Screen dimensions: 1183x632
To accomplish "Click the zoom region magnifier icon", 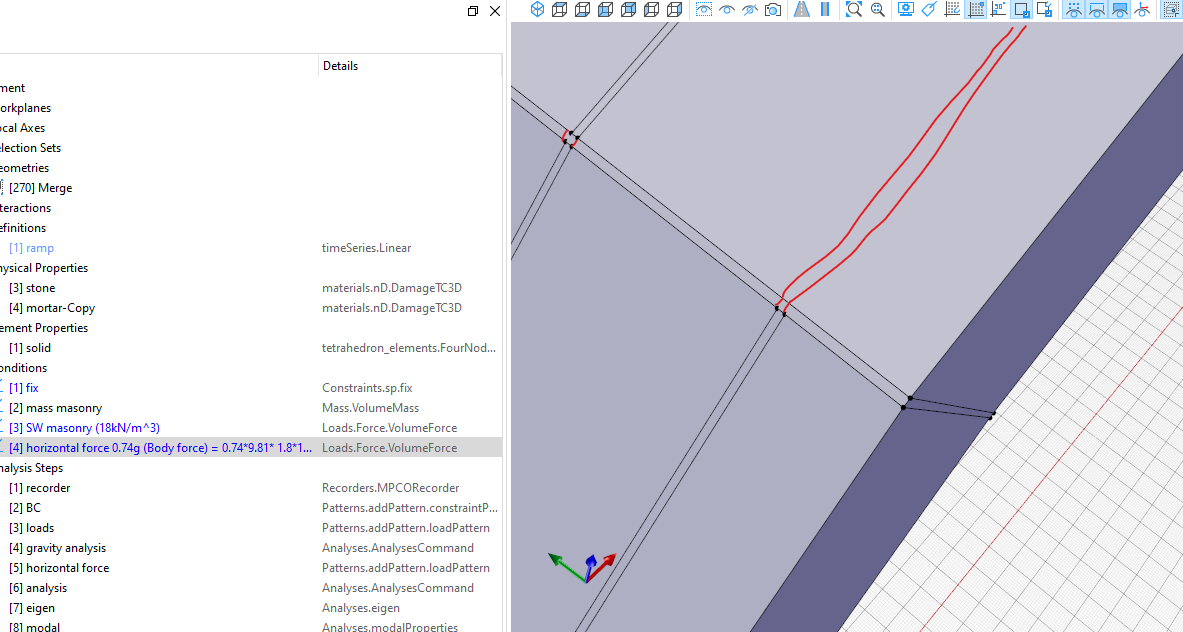I will (x=877, y=9).
